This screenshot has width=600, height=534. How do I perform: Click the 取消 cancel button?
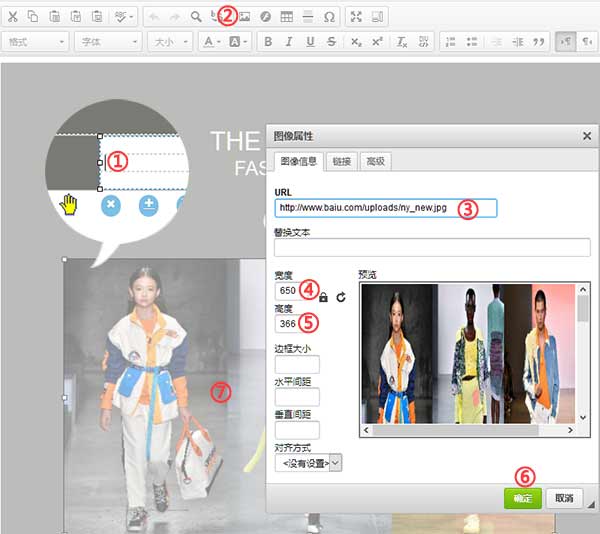coord(564,498)
